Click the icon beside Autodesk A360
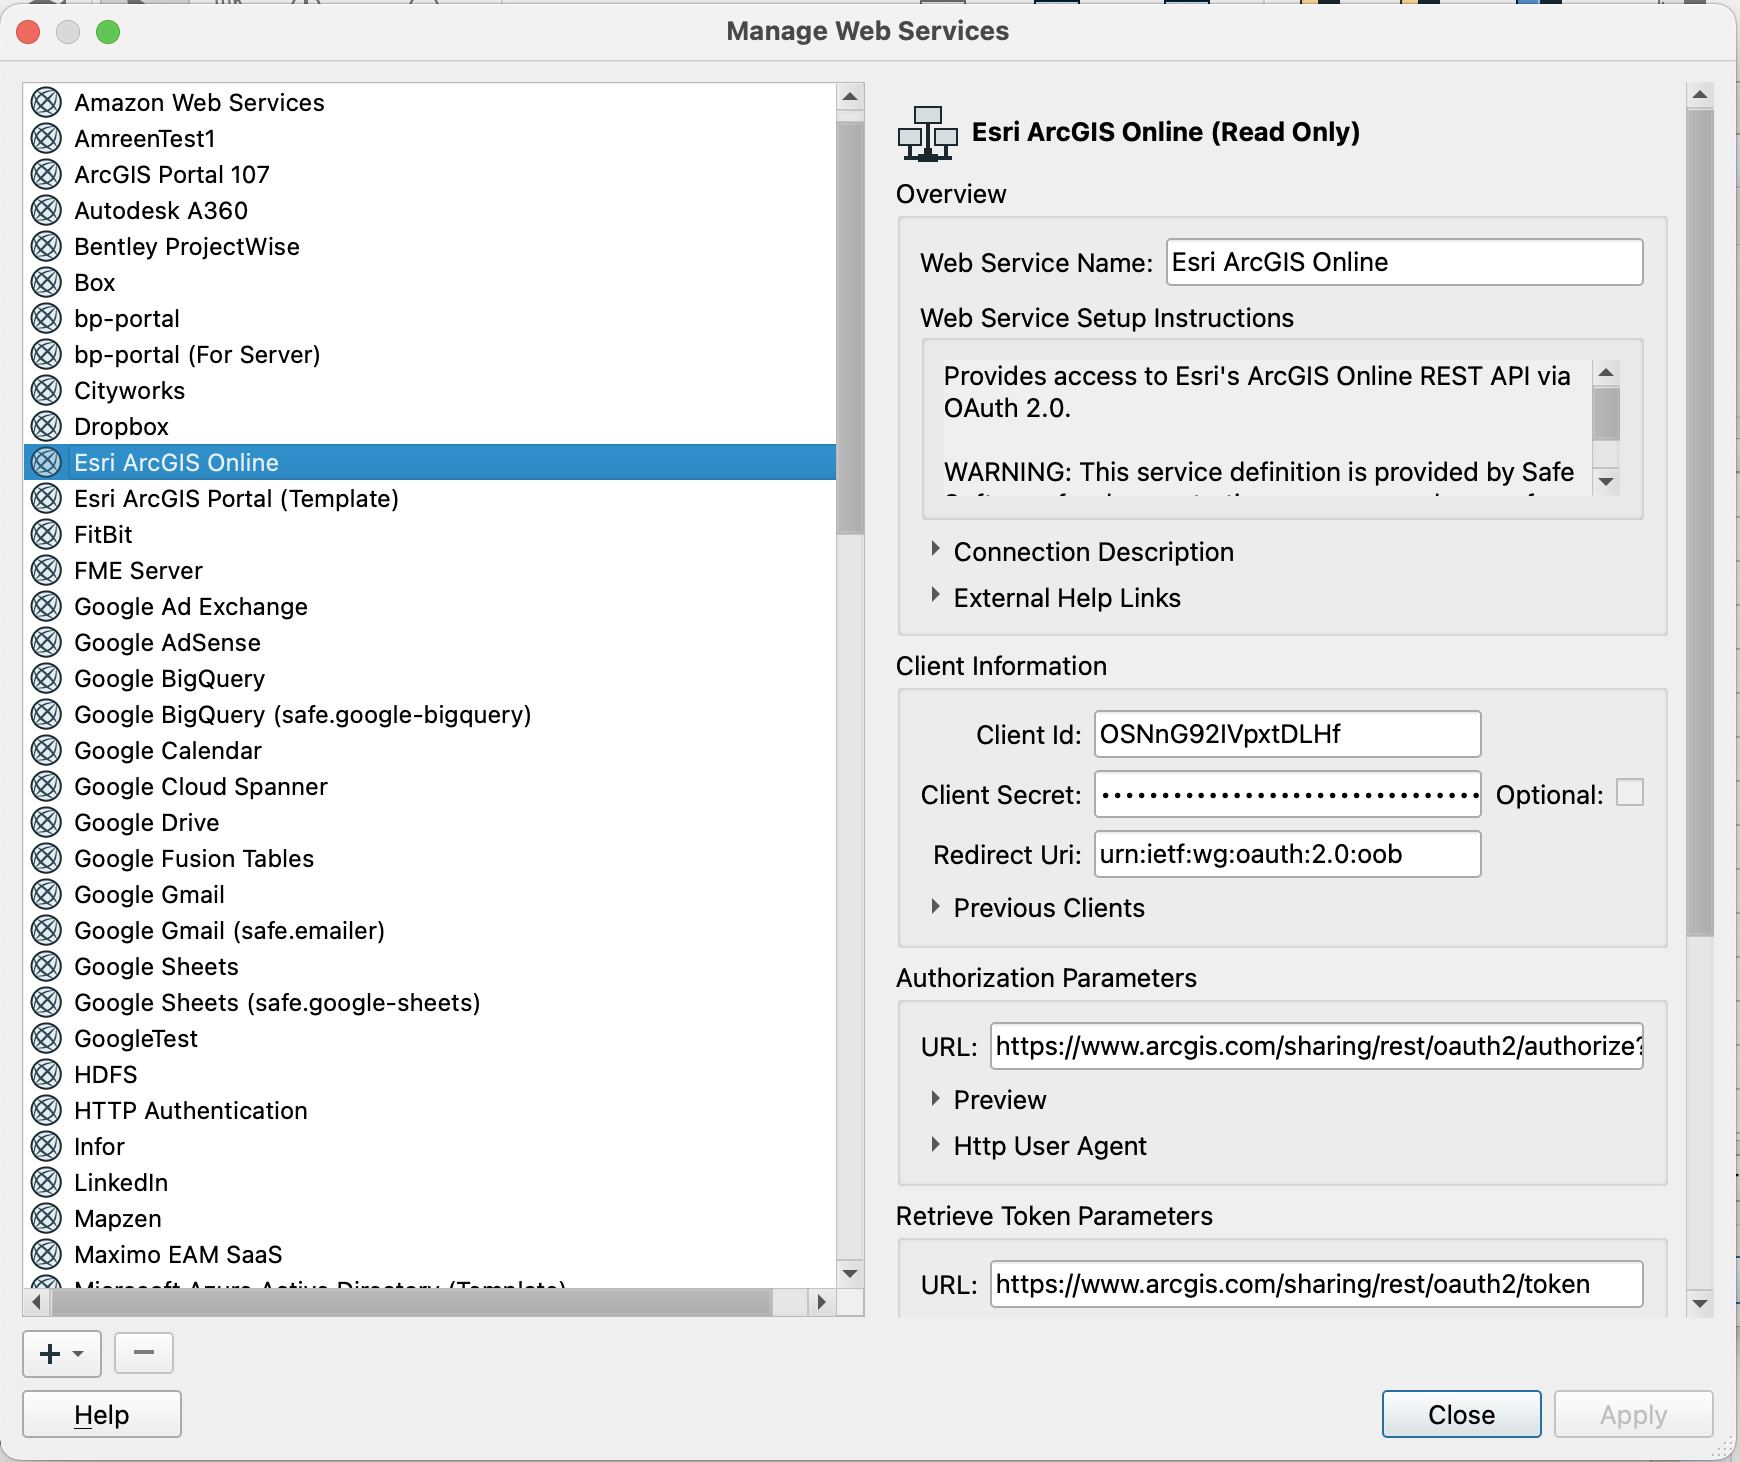Screen dimensions: 1740x1462 (x=46, y=210)
